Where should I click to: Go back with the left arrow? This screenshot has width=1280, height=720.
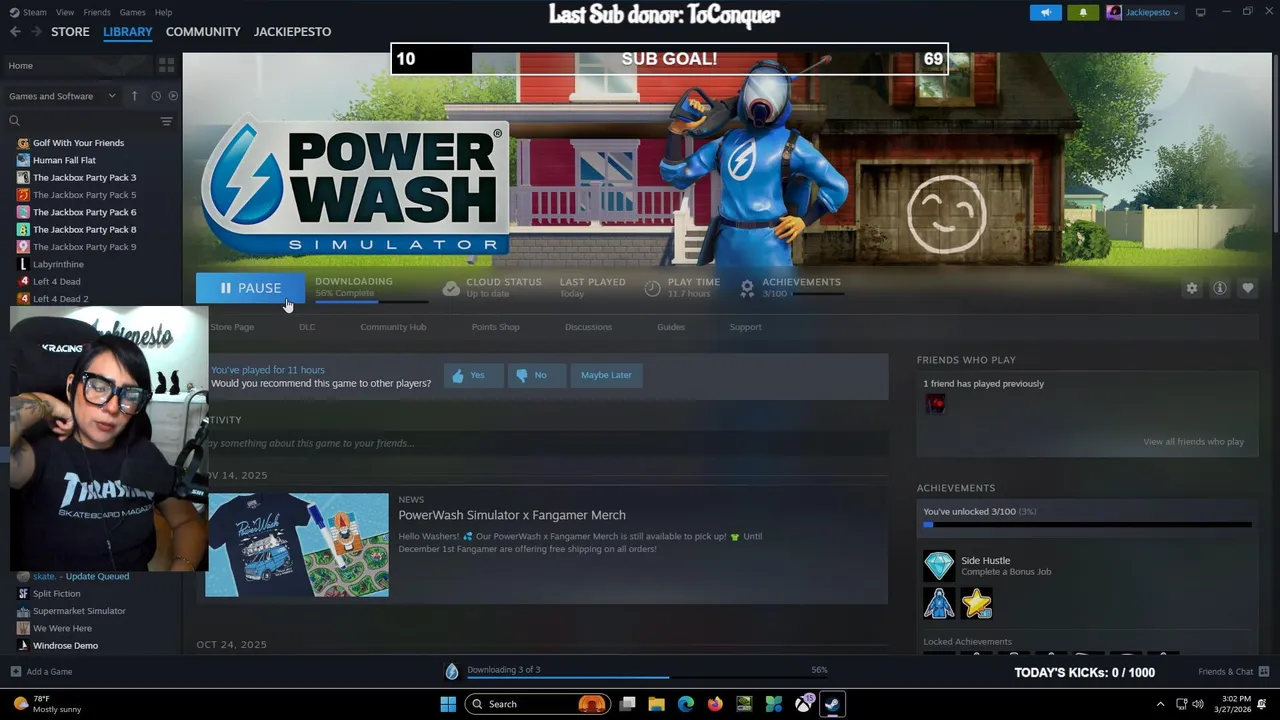tap(15, 31)
